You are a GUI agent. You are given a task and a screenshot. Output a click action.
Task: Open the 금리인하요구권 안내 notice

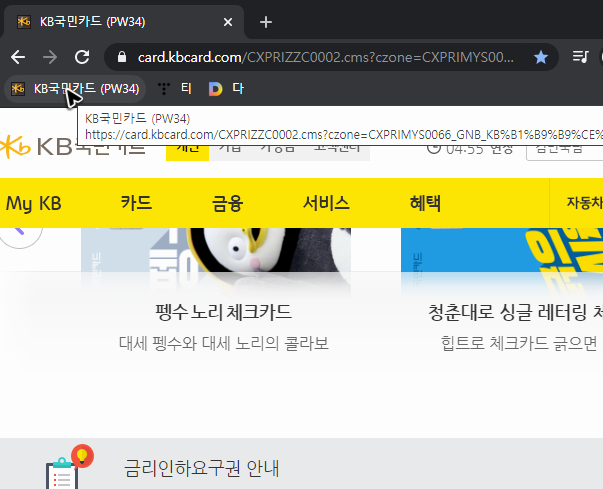[202, 468]
